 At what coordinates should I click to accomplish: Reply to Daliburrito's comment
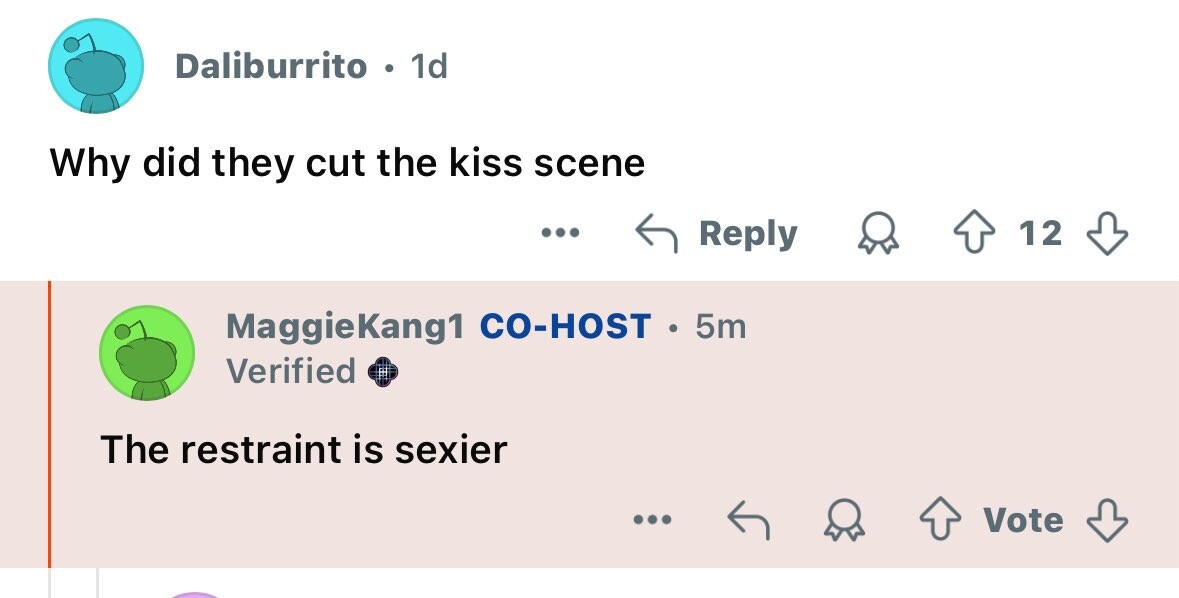pos(717,234)
